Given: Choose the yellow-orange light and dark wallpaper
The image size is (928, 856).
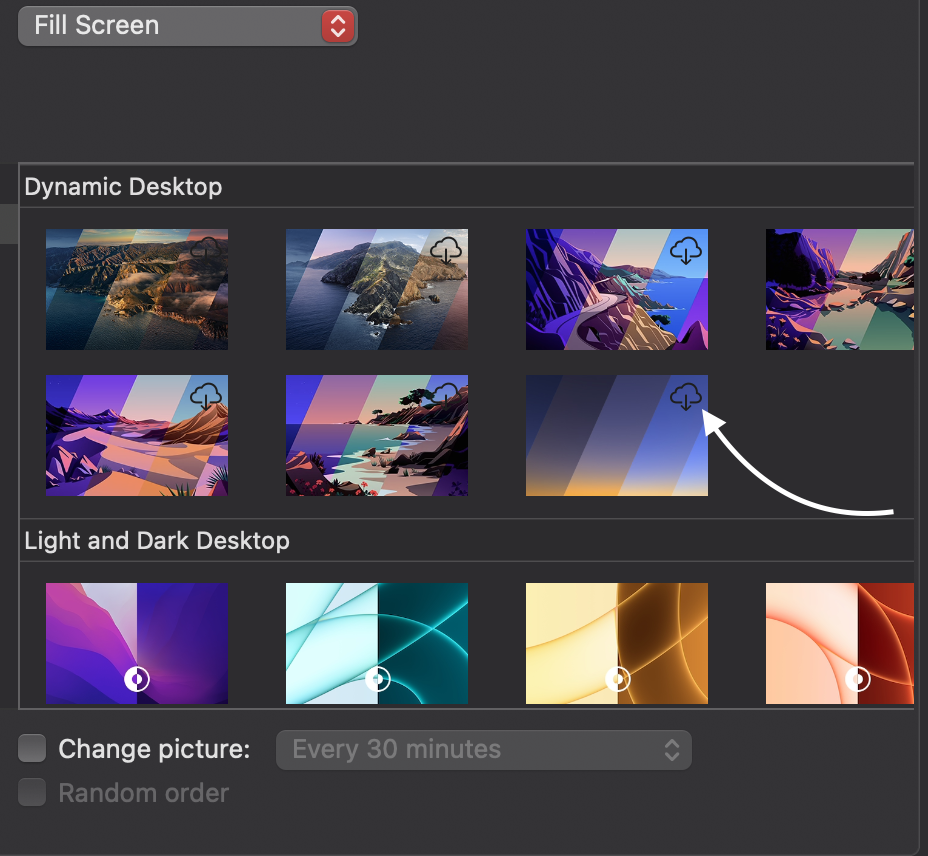Looking at the screenshot, I should pos(617,643).
